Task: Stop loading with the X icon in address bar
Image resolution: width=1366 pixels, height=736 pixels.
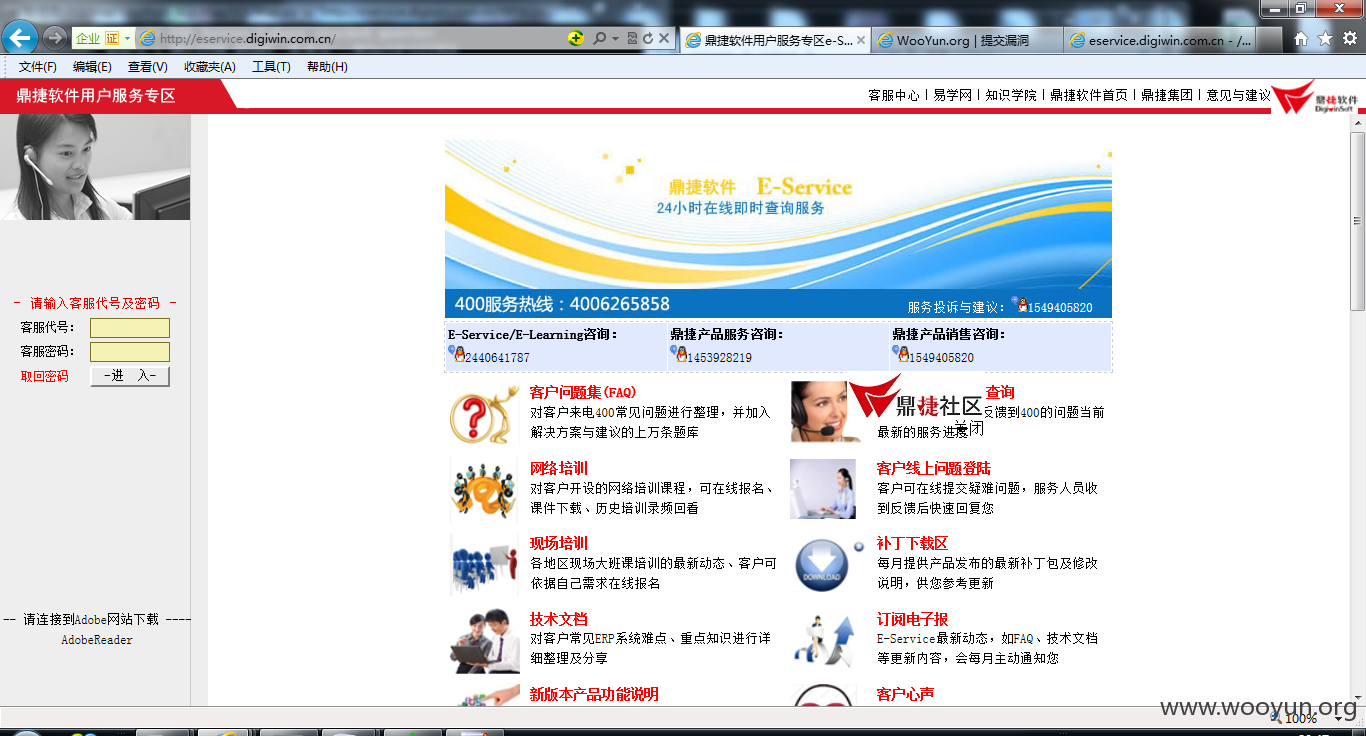Action: 664,38
